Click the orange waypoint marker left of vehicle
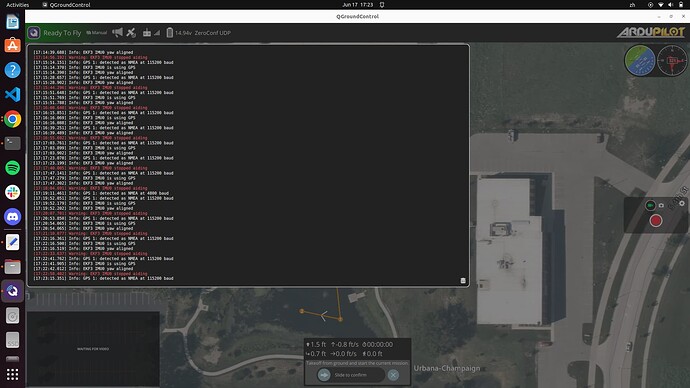This screenshot has height=388, width=690. pos(301,311)
